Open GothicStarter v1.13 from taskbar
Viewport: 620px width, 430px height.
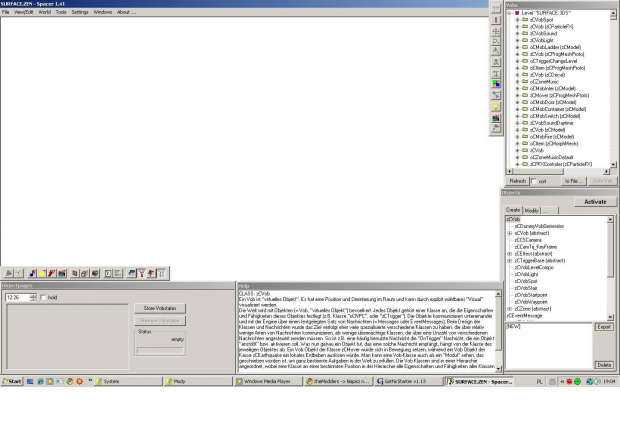(409, 381)
